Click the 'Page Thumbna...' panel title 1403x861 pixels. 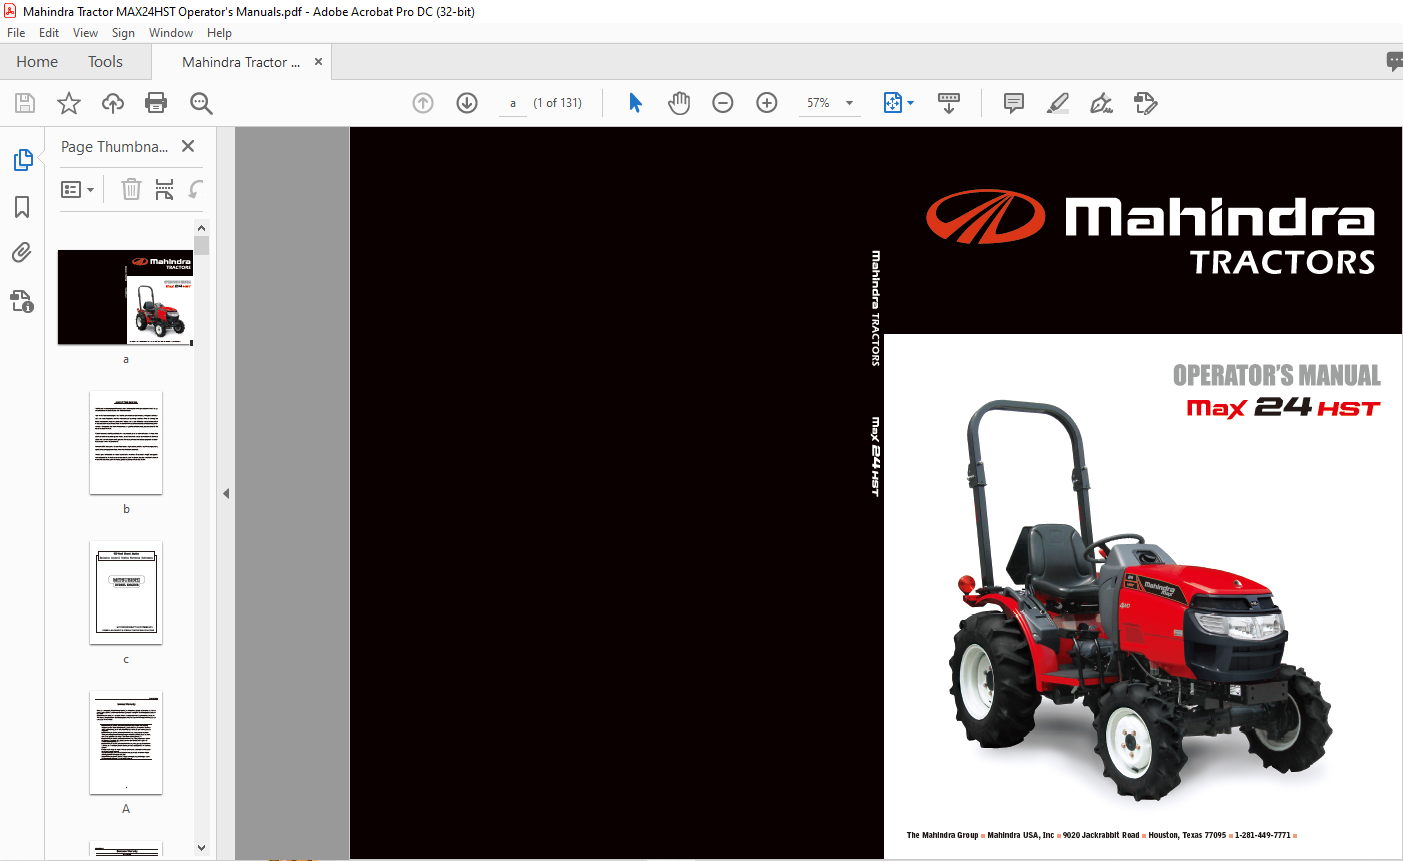(x=114, y=146)
